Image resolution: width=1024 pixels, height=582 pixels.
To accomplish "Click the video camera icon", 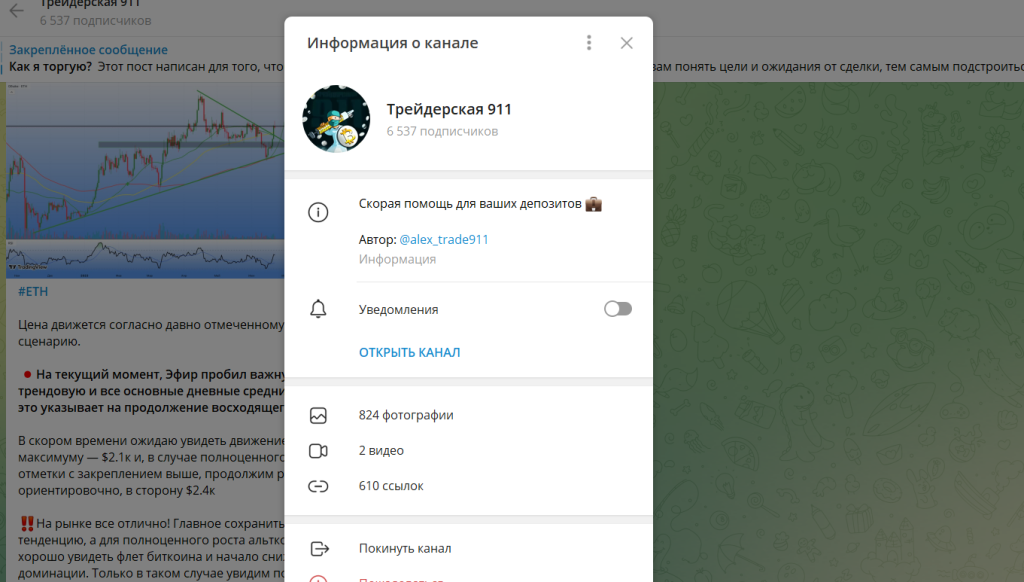I will [318, 451].
